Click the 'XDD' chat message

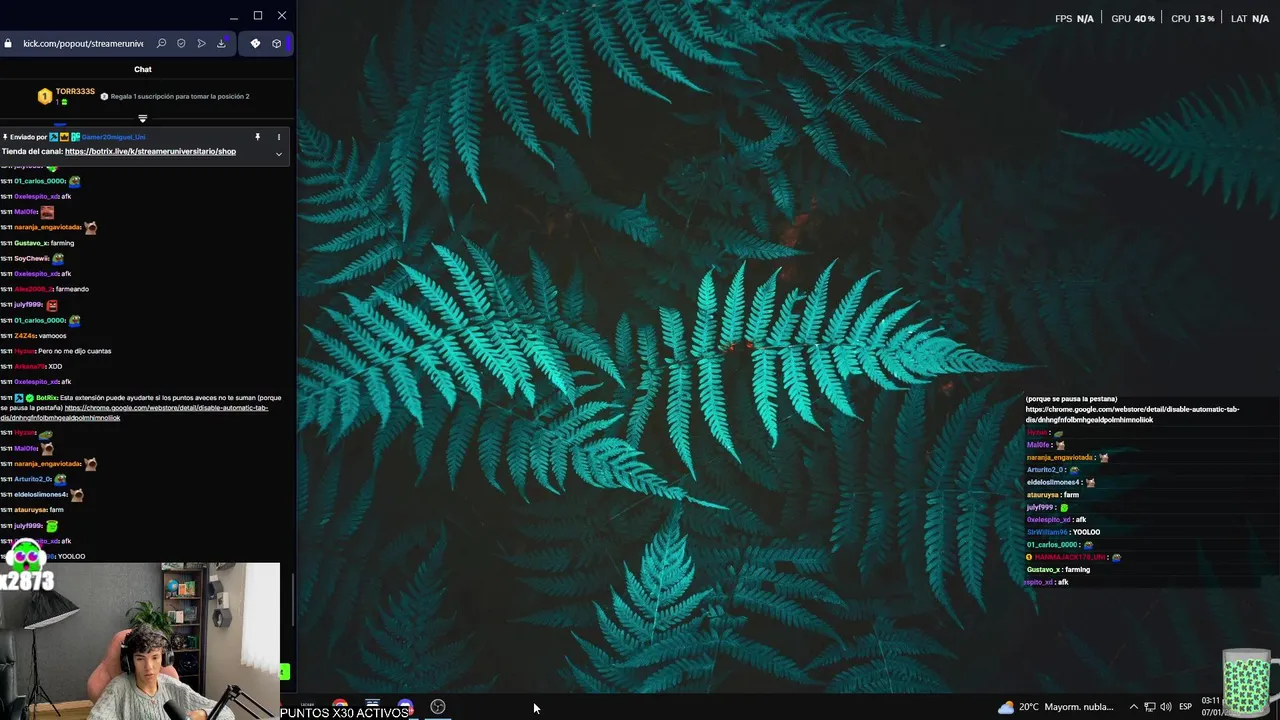55,367
